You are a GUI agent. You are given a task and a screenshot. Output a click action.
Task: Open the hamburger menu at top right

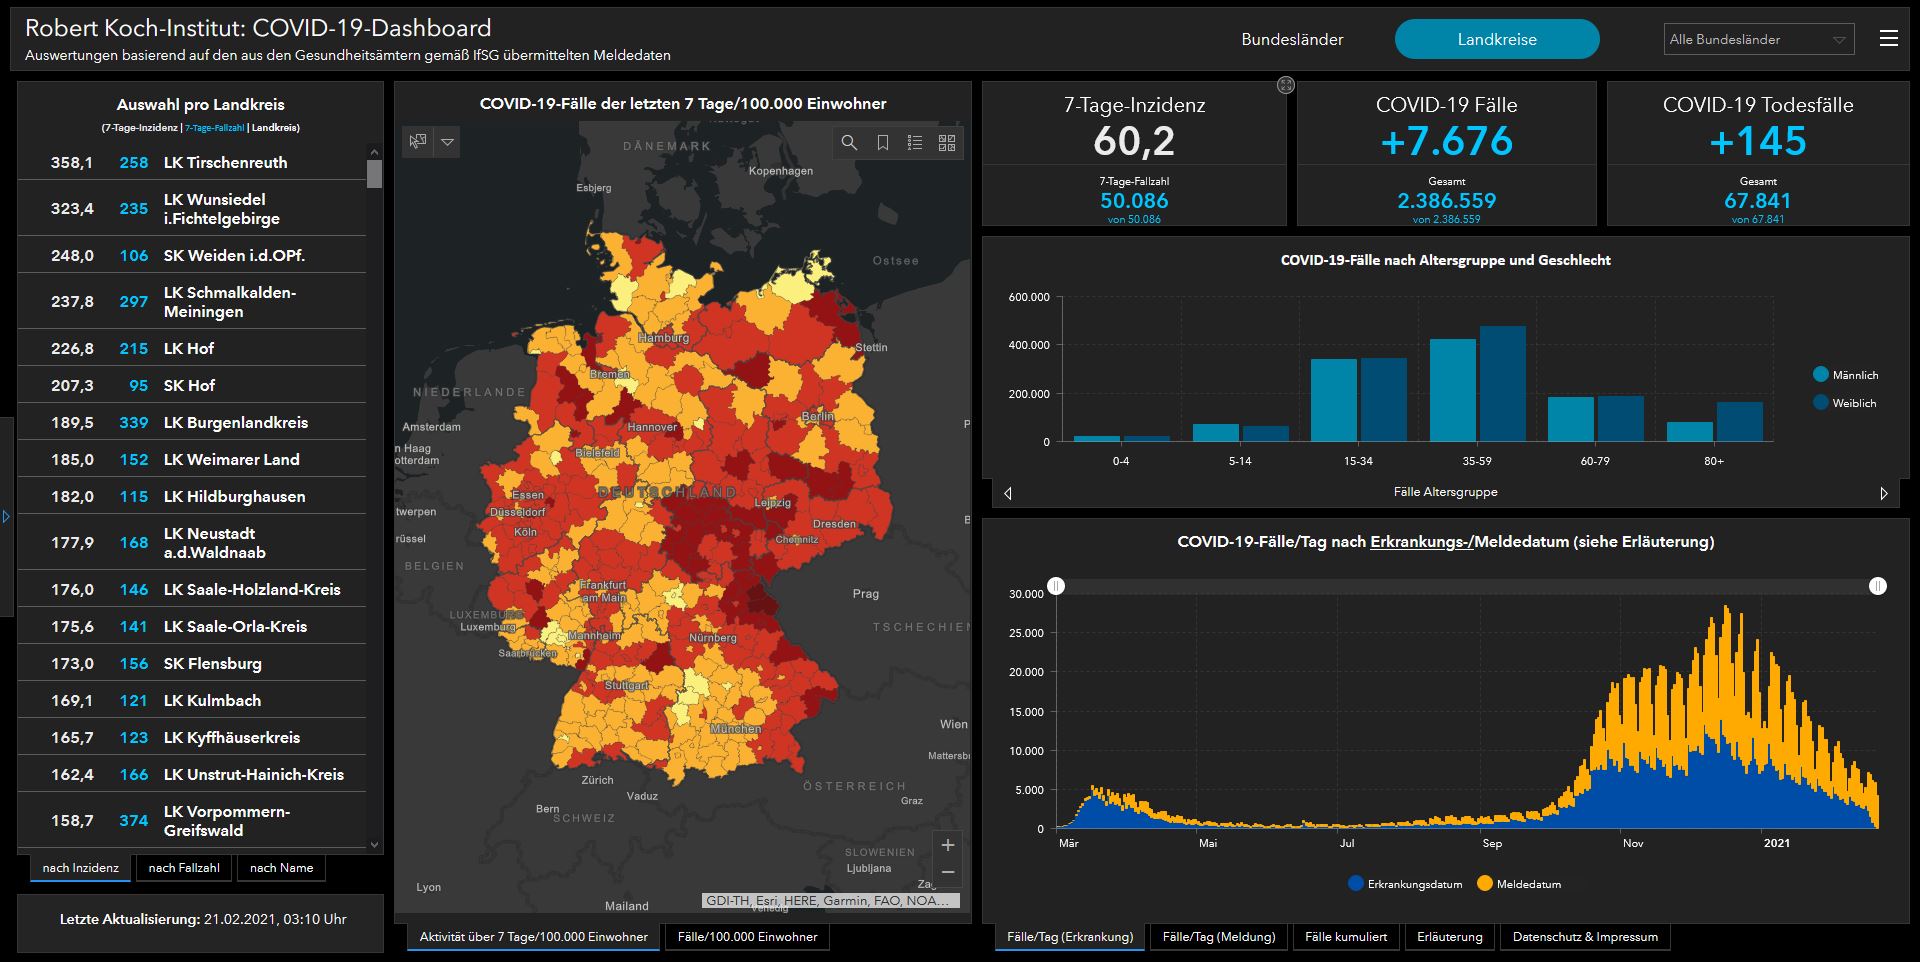1888,39
